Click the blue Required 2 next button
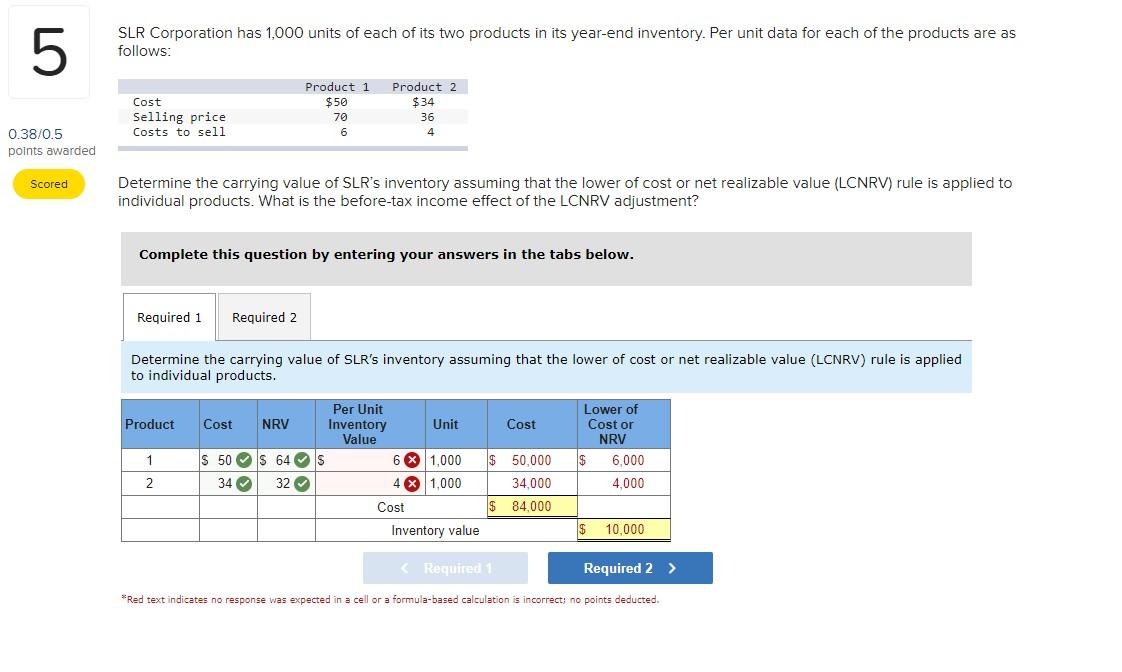This screenshot has height=672, width=1122. (x=630, y=568)
